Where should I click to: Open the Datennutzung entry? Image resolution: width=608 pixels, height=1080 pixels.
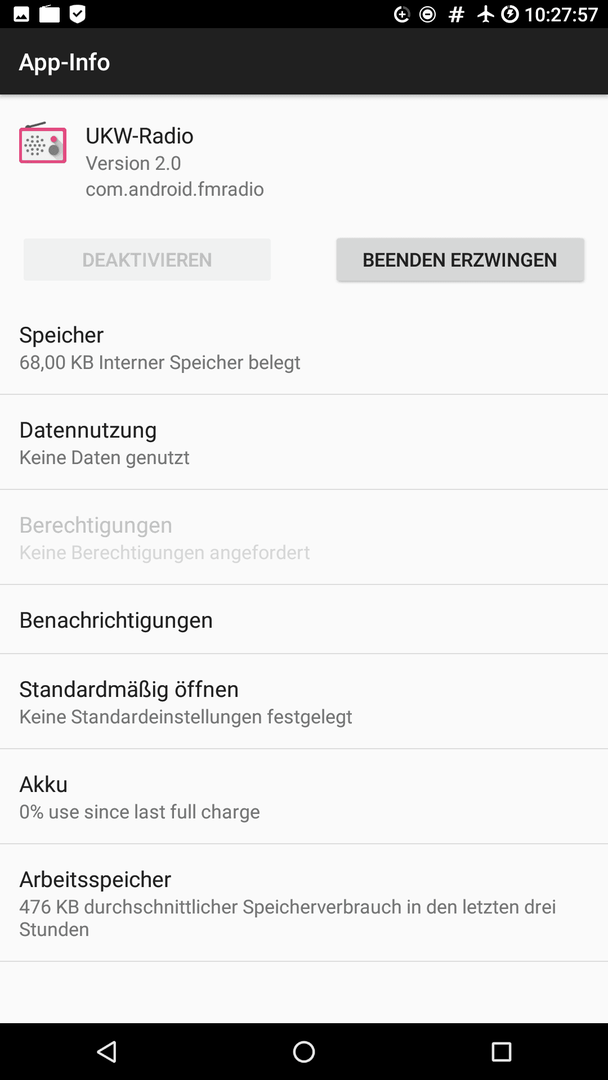(x=304, y=443)
